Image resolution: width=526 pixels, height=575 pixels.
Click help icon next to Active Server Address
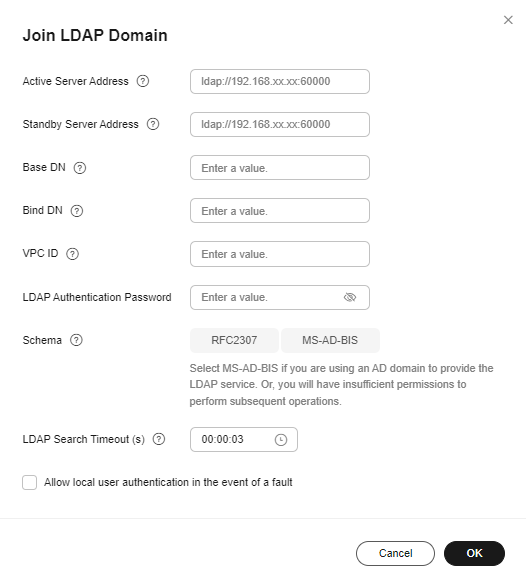pyautogui.click(x=143, y=81)
